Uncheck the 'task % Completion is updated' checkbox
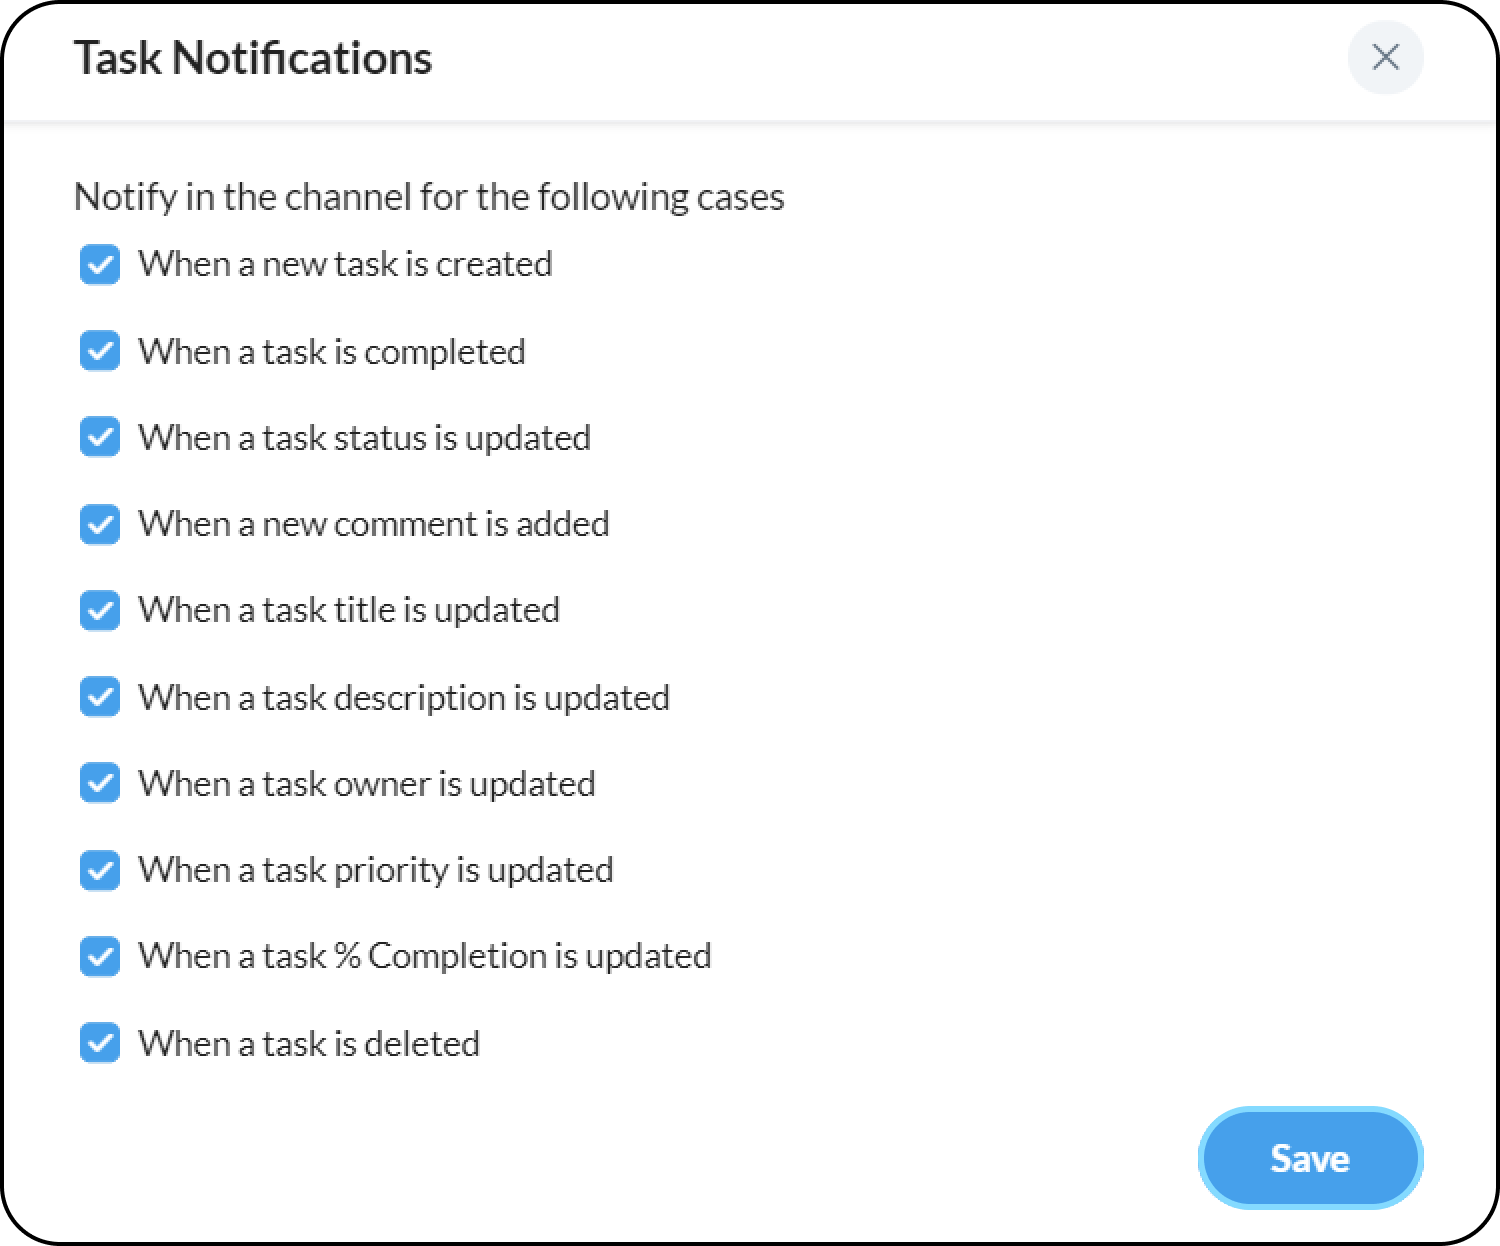This screenshot has height=1246, width=1500. [x=100, y=956]
